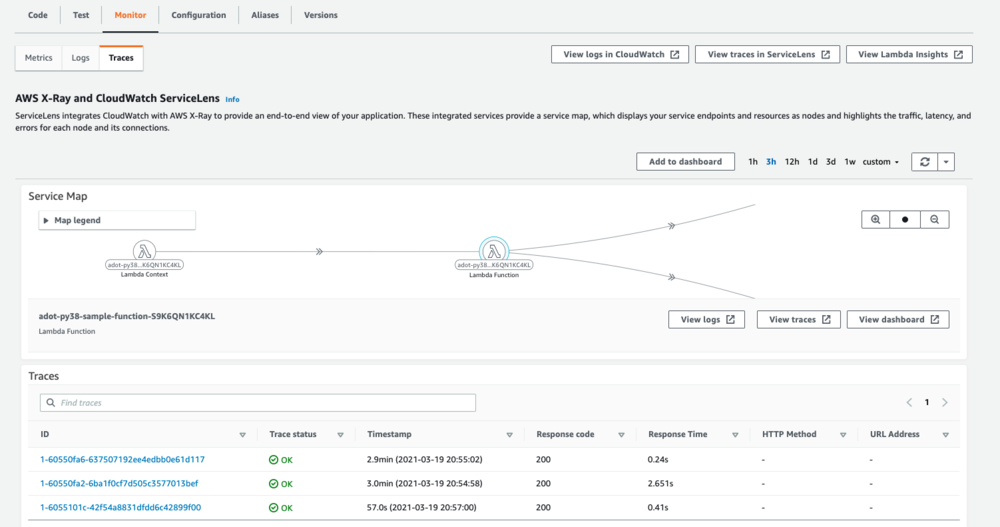Expand the Map legend
This screenshot has width=1000, height=527.
coord(117,220)
